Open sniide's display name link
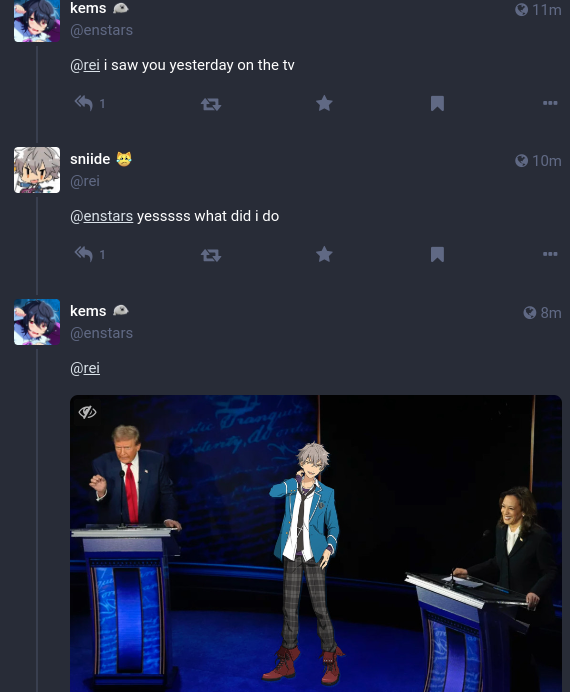This screenshot has width=570, height=692. (90, 159)
